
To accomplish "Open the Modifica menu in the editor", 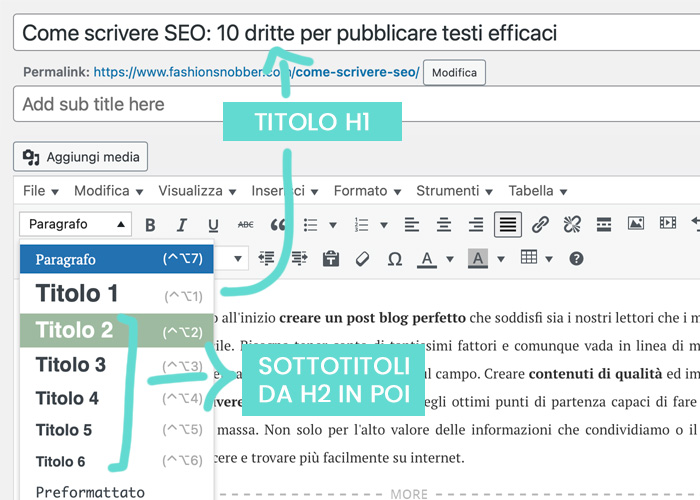I will tap(108, 191).
